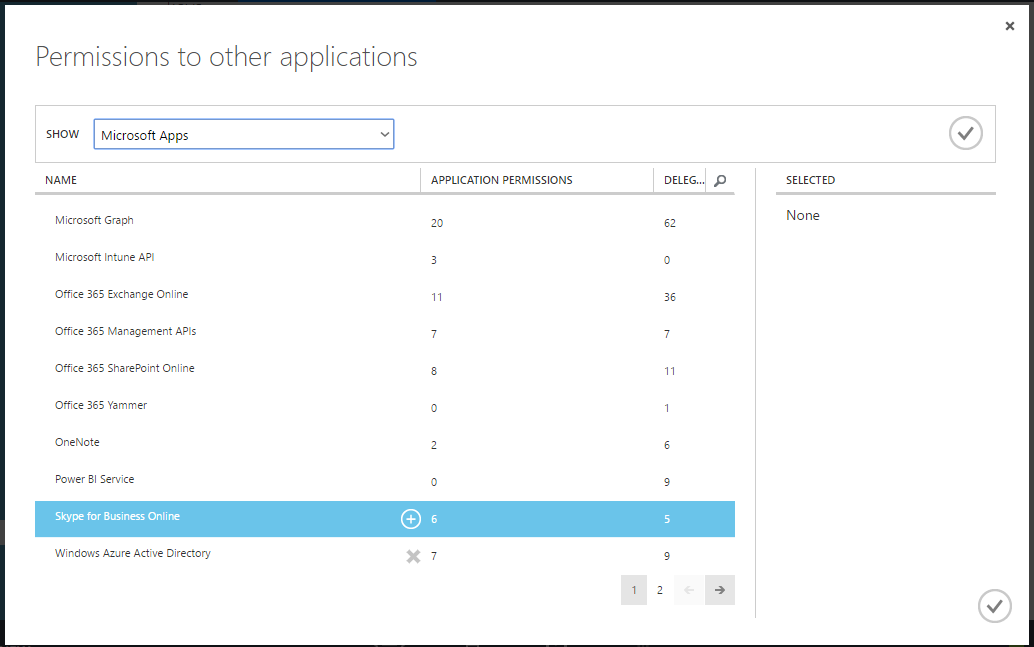Click delegated count 62 for Microsoft Graph

click(x=669, y=223)
